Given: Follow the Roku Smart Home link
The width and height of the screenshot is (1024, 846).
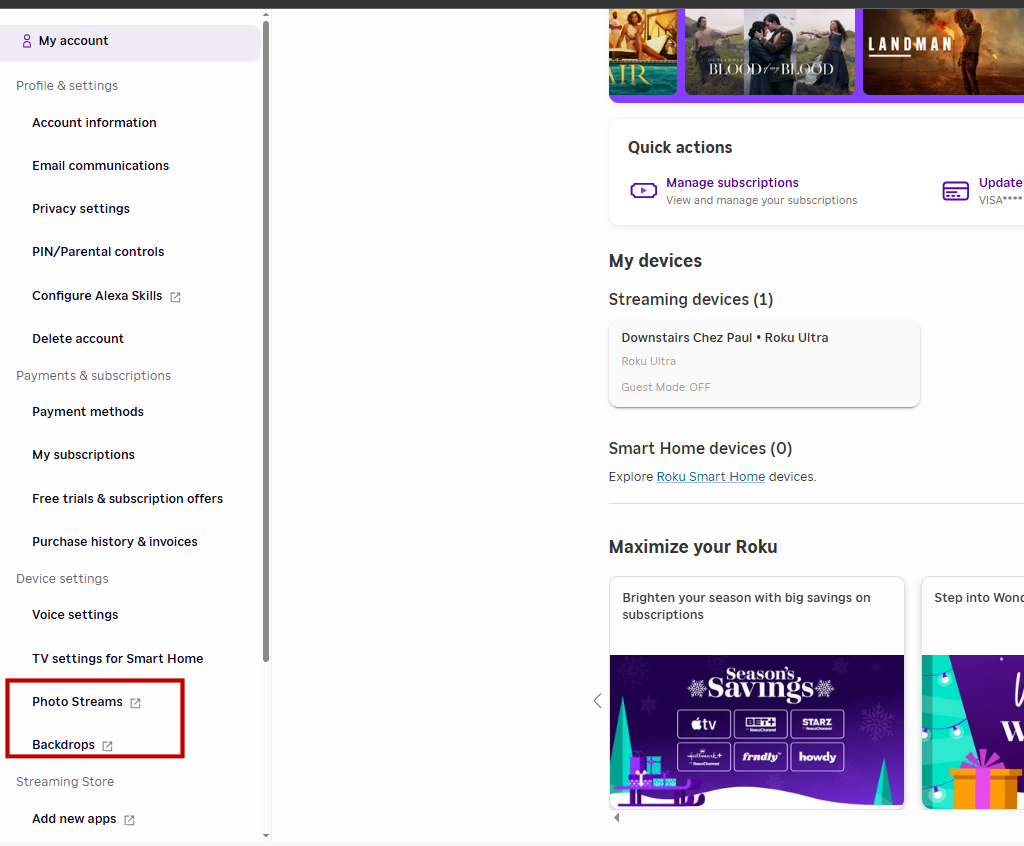Looking at the screenshot, I should click(x=711, y=477).
